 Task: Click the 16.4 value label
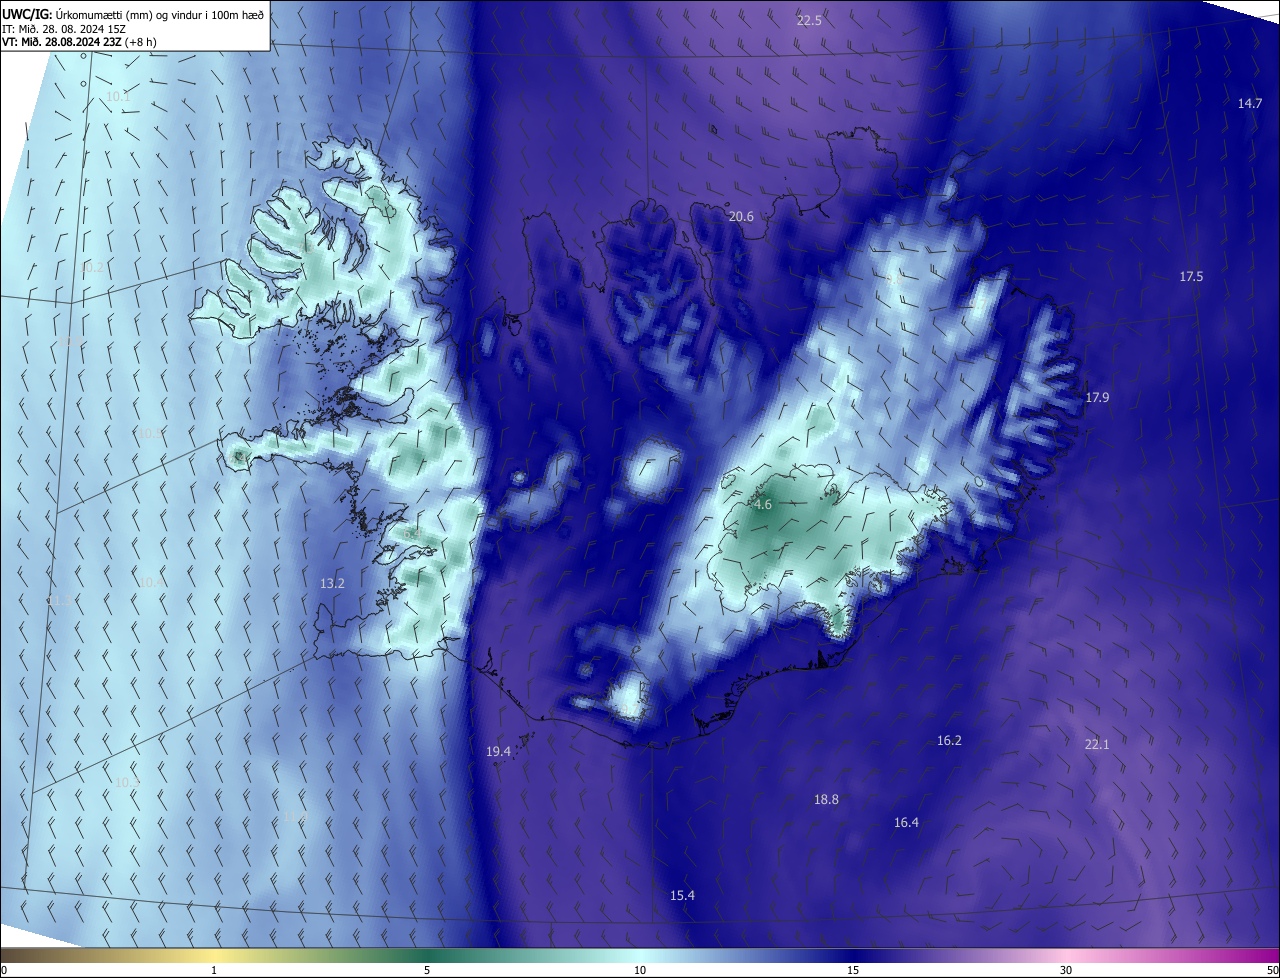pos(906,823)
